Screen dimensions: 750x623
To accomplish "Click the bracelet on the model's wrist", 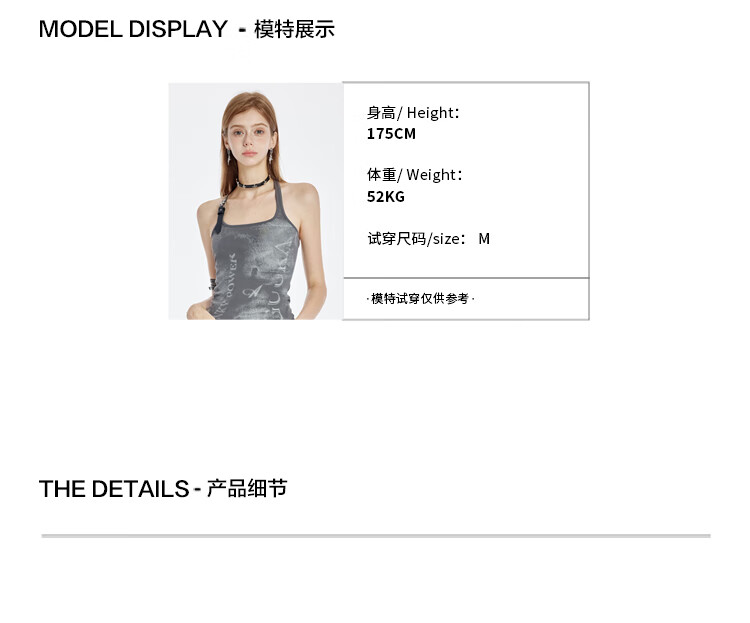I will [x=212, y=282].
